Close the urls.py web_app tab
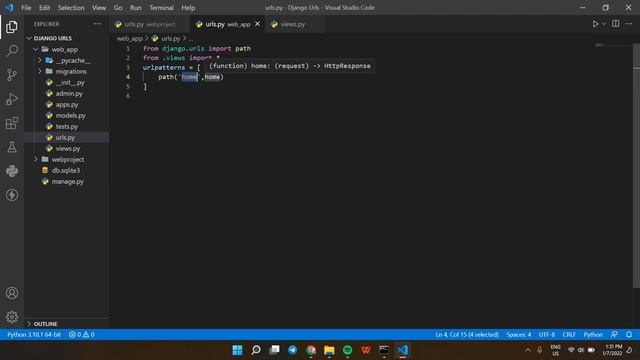Image resolution: width=640 pixels, height=360 pixels. [258, 24]
